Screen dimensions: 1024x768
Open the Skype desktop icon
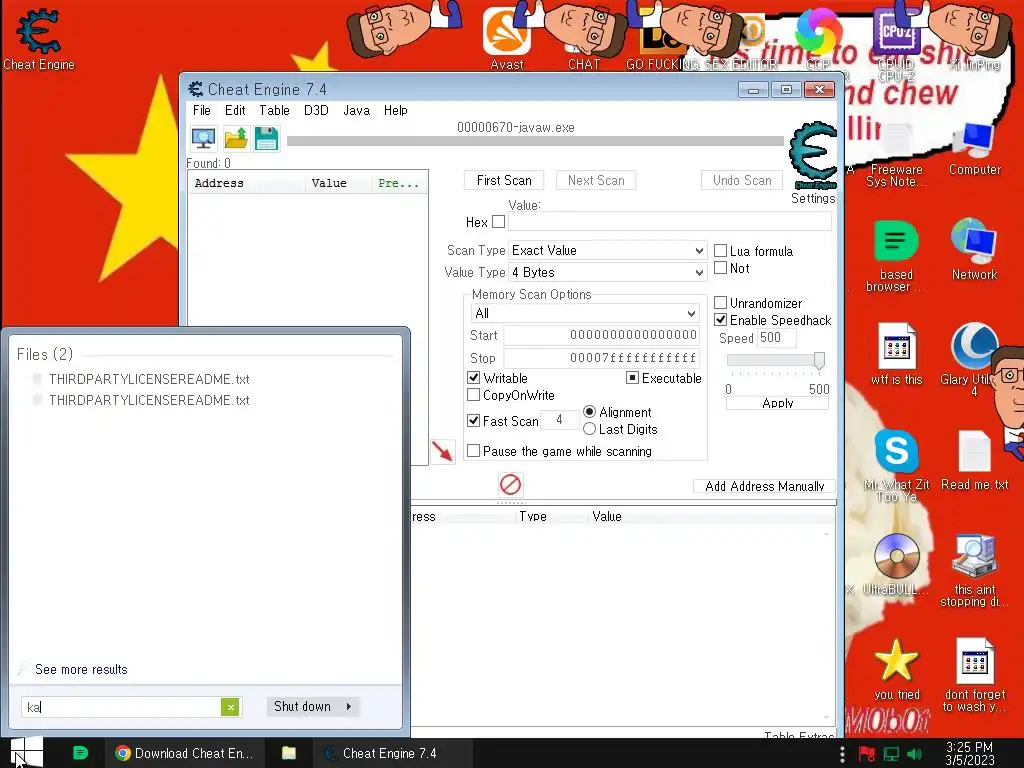click(896, 466)
